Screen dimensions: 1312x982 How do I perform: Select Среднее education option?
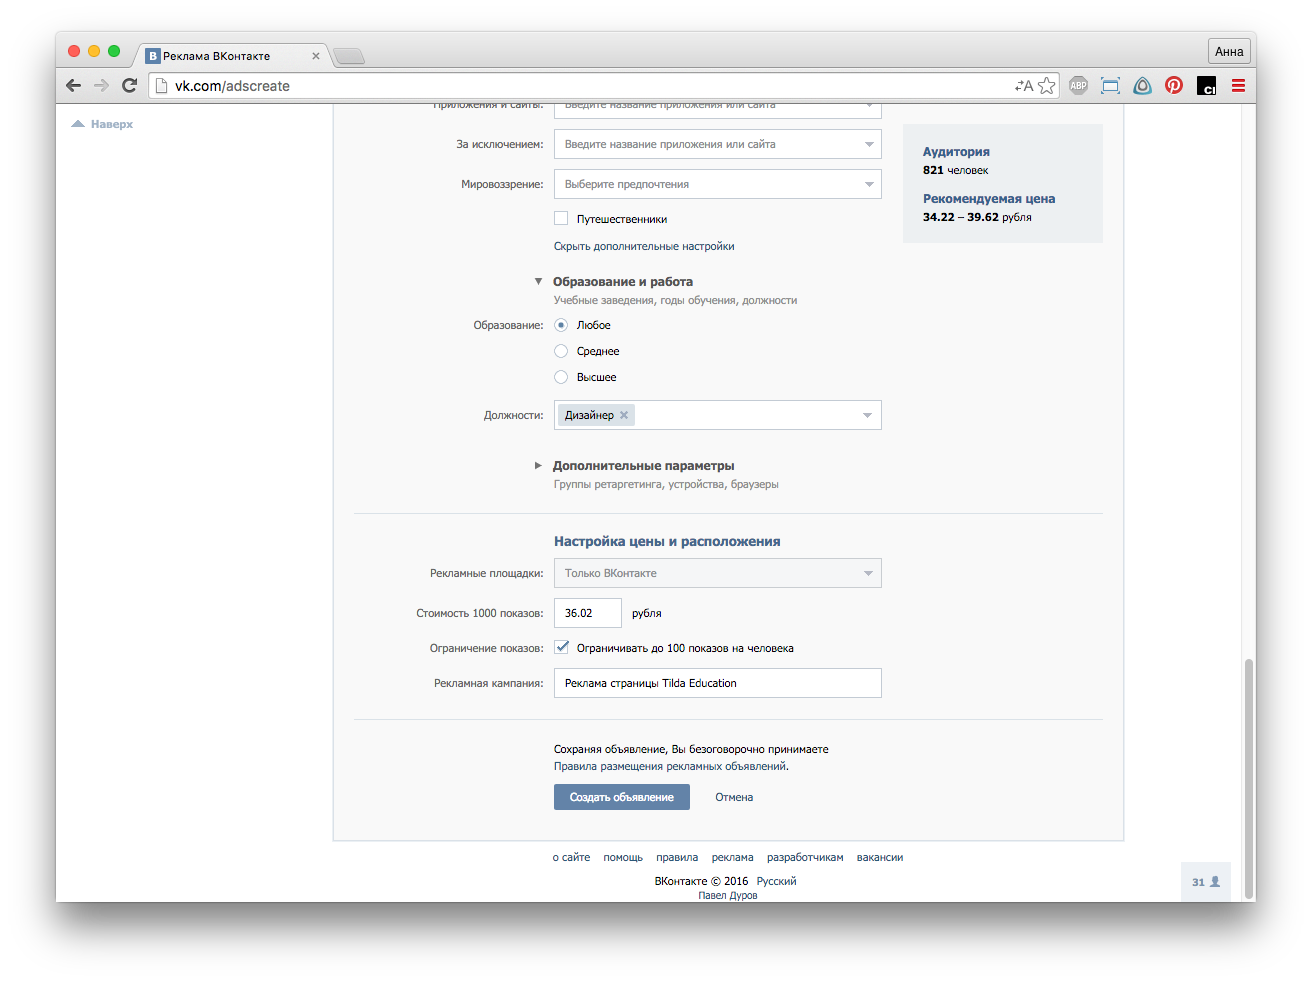[561, 351]
